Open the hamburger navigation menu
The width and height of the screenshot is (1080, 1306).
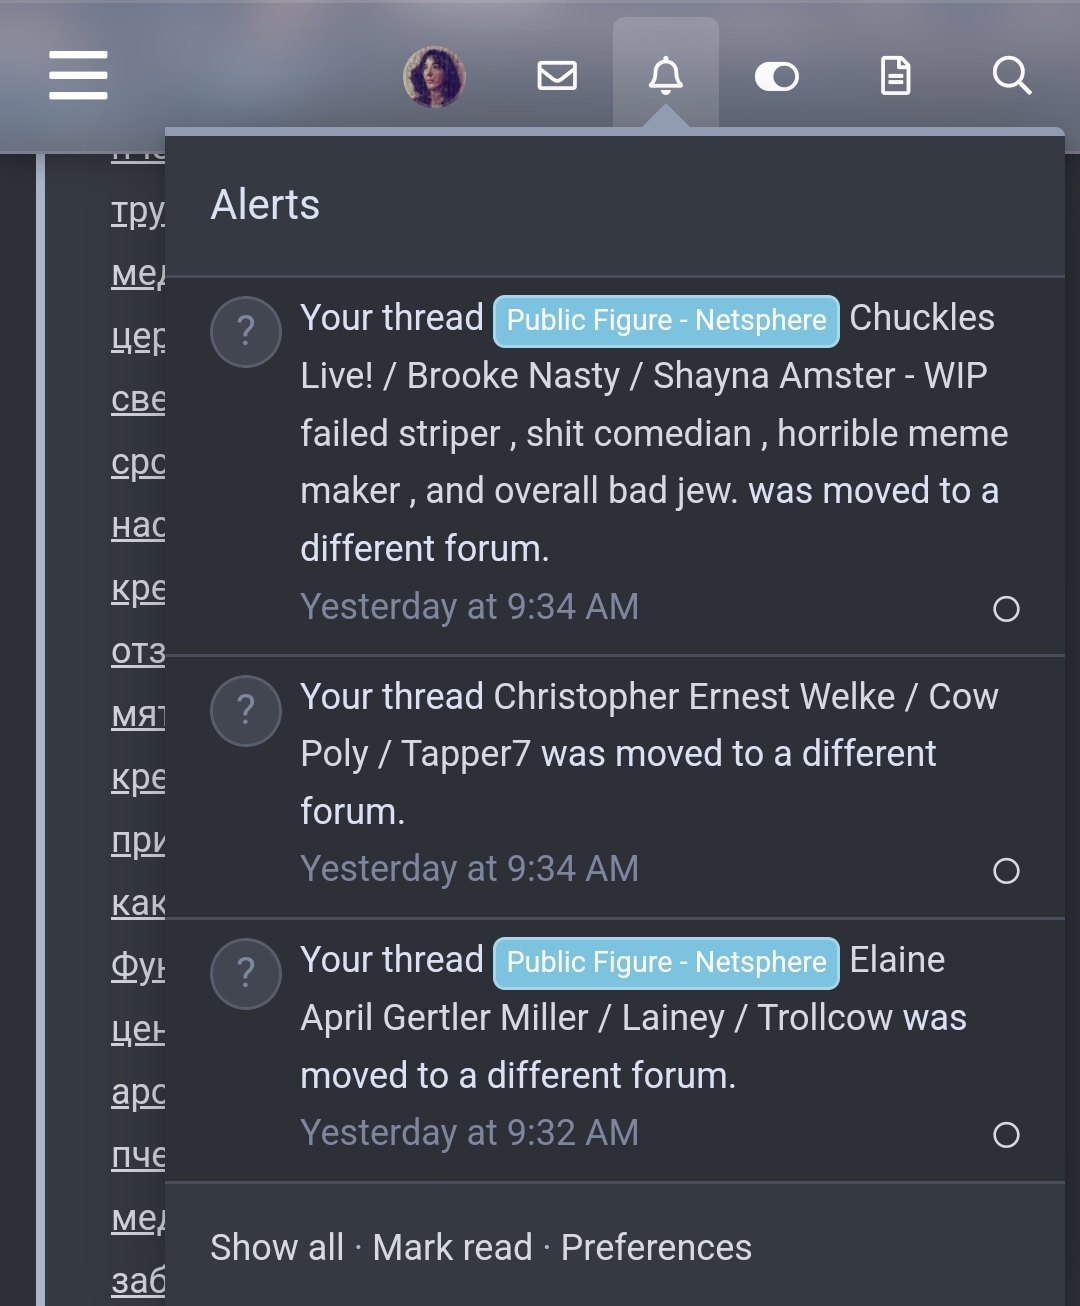coord(78,75)
